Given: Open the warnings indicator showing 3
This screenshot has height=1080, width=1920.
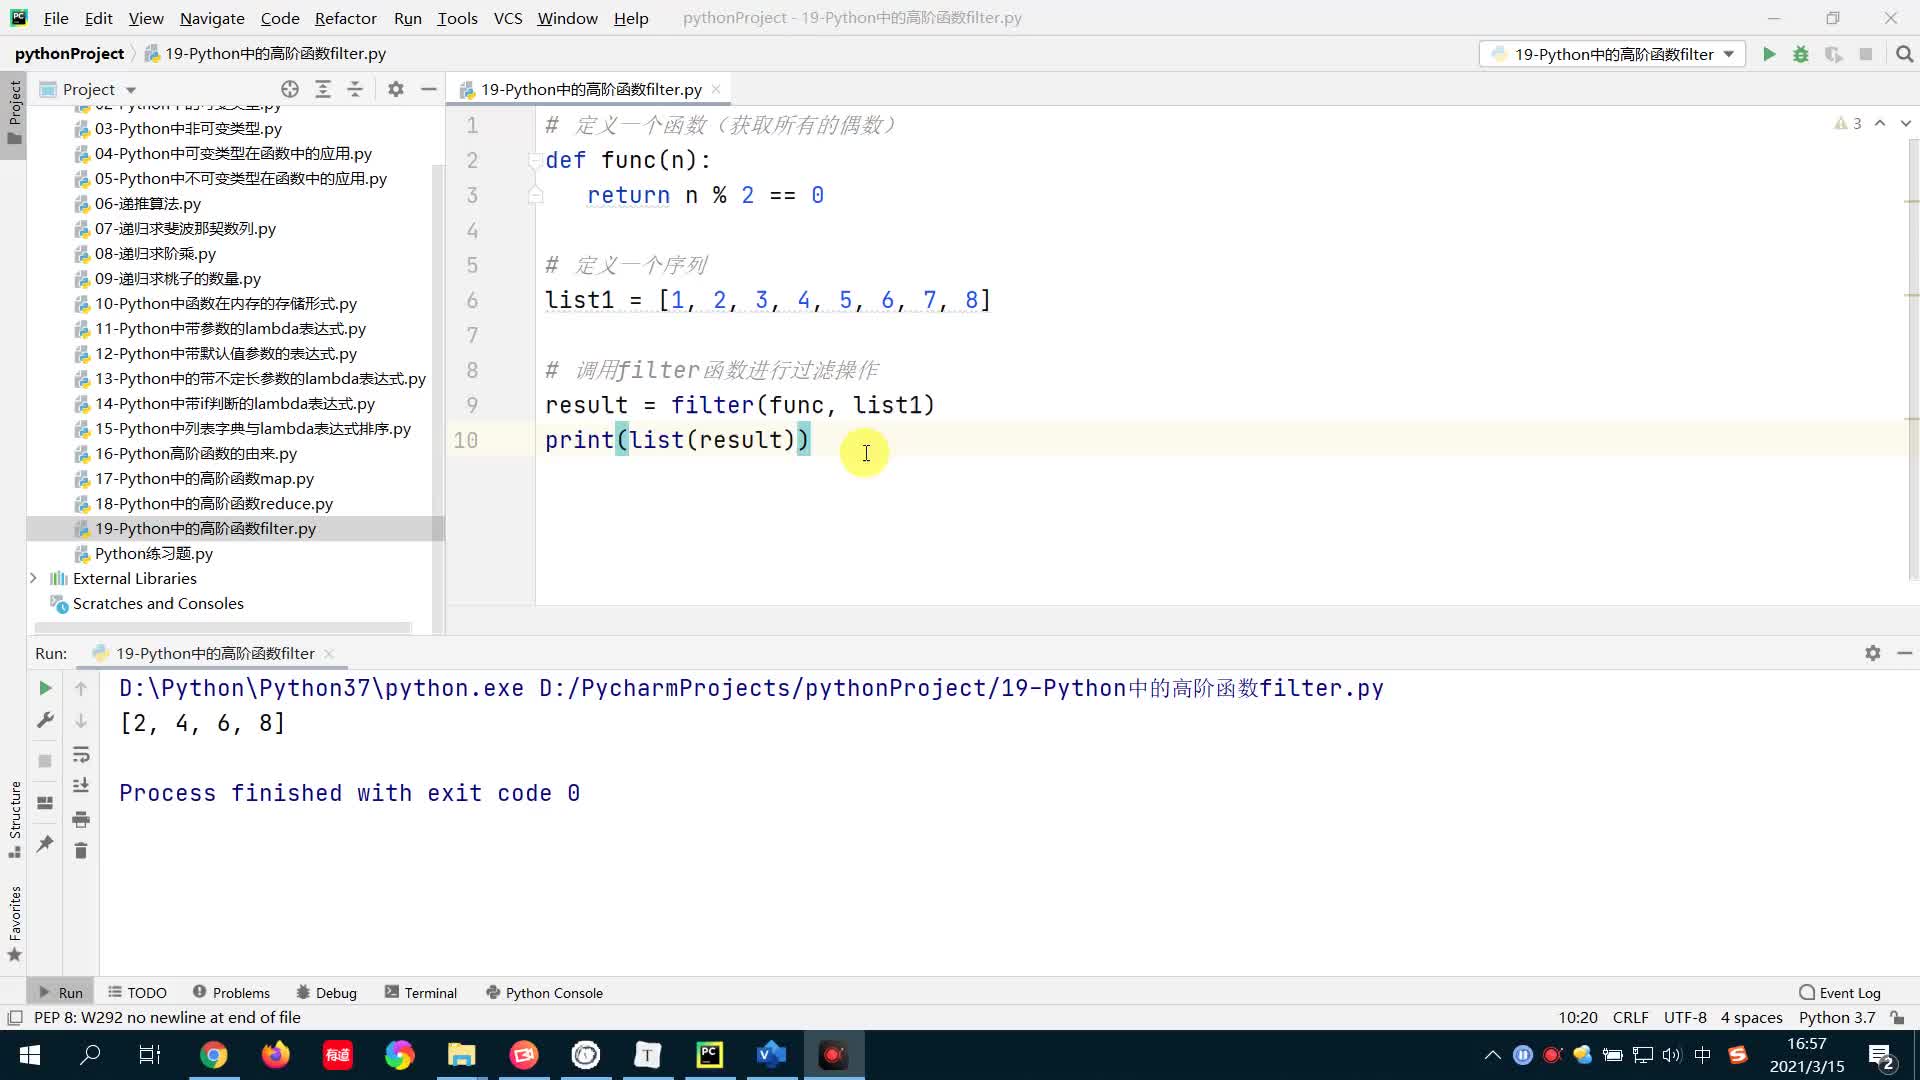Looking at the screenshot, I should tap(1848, 123).
